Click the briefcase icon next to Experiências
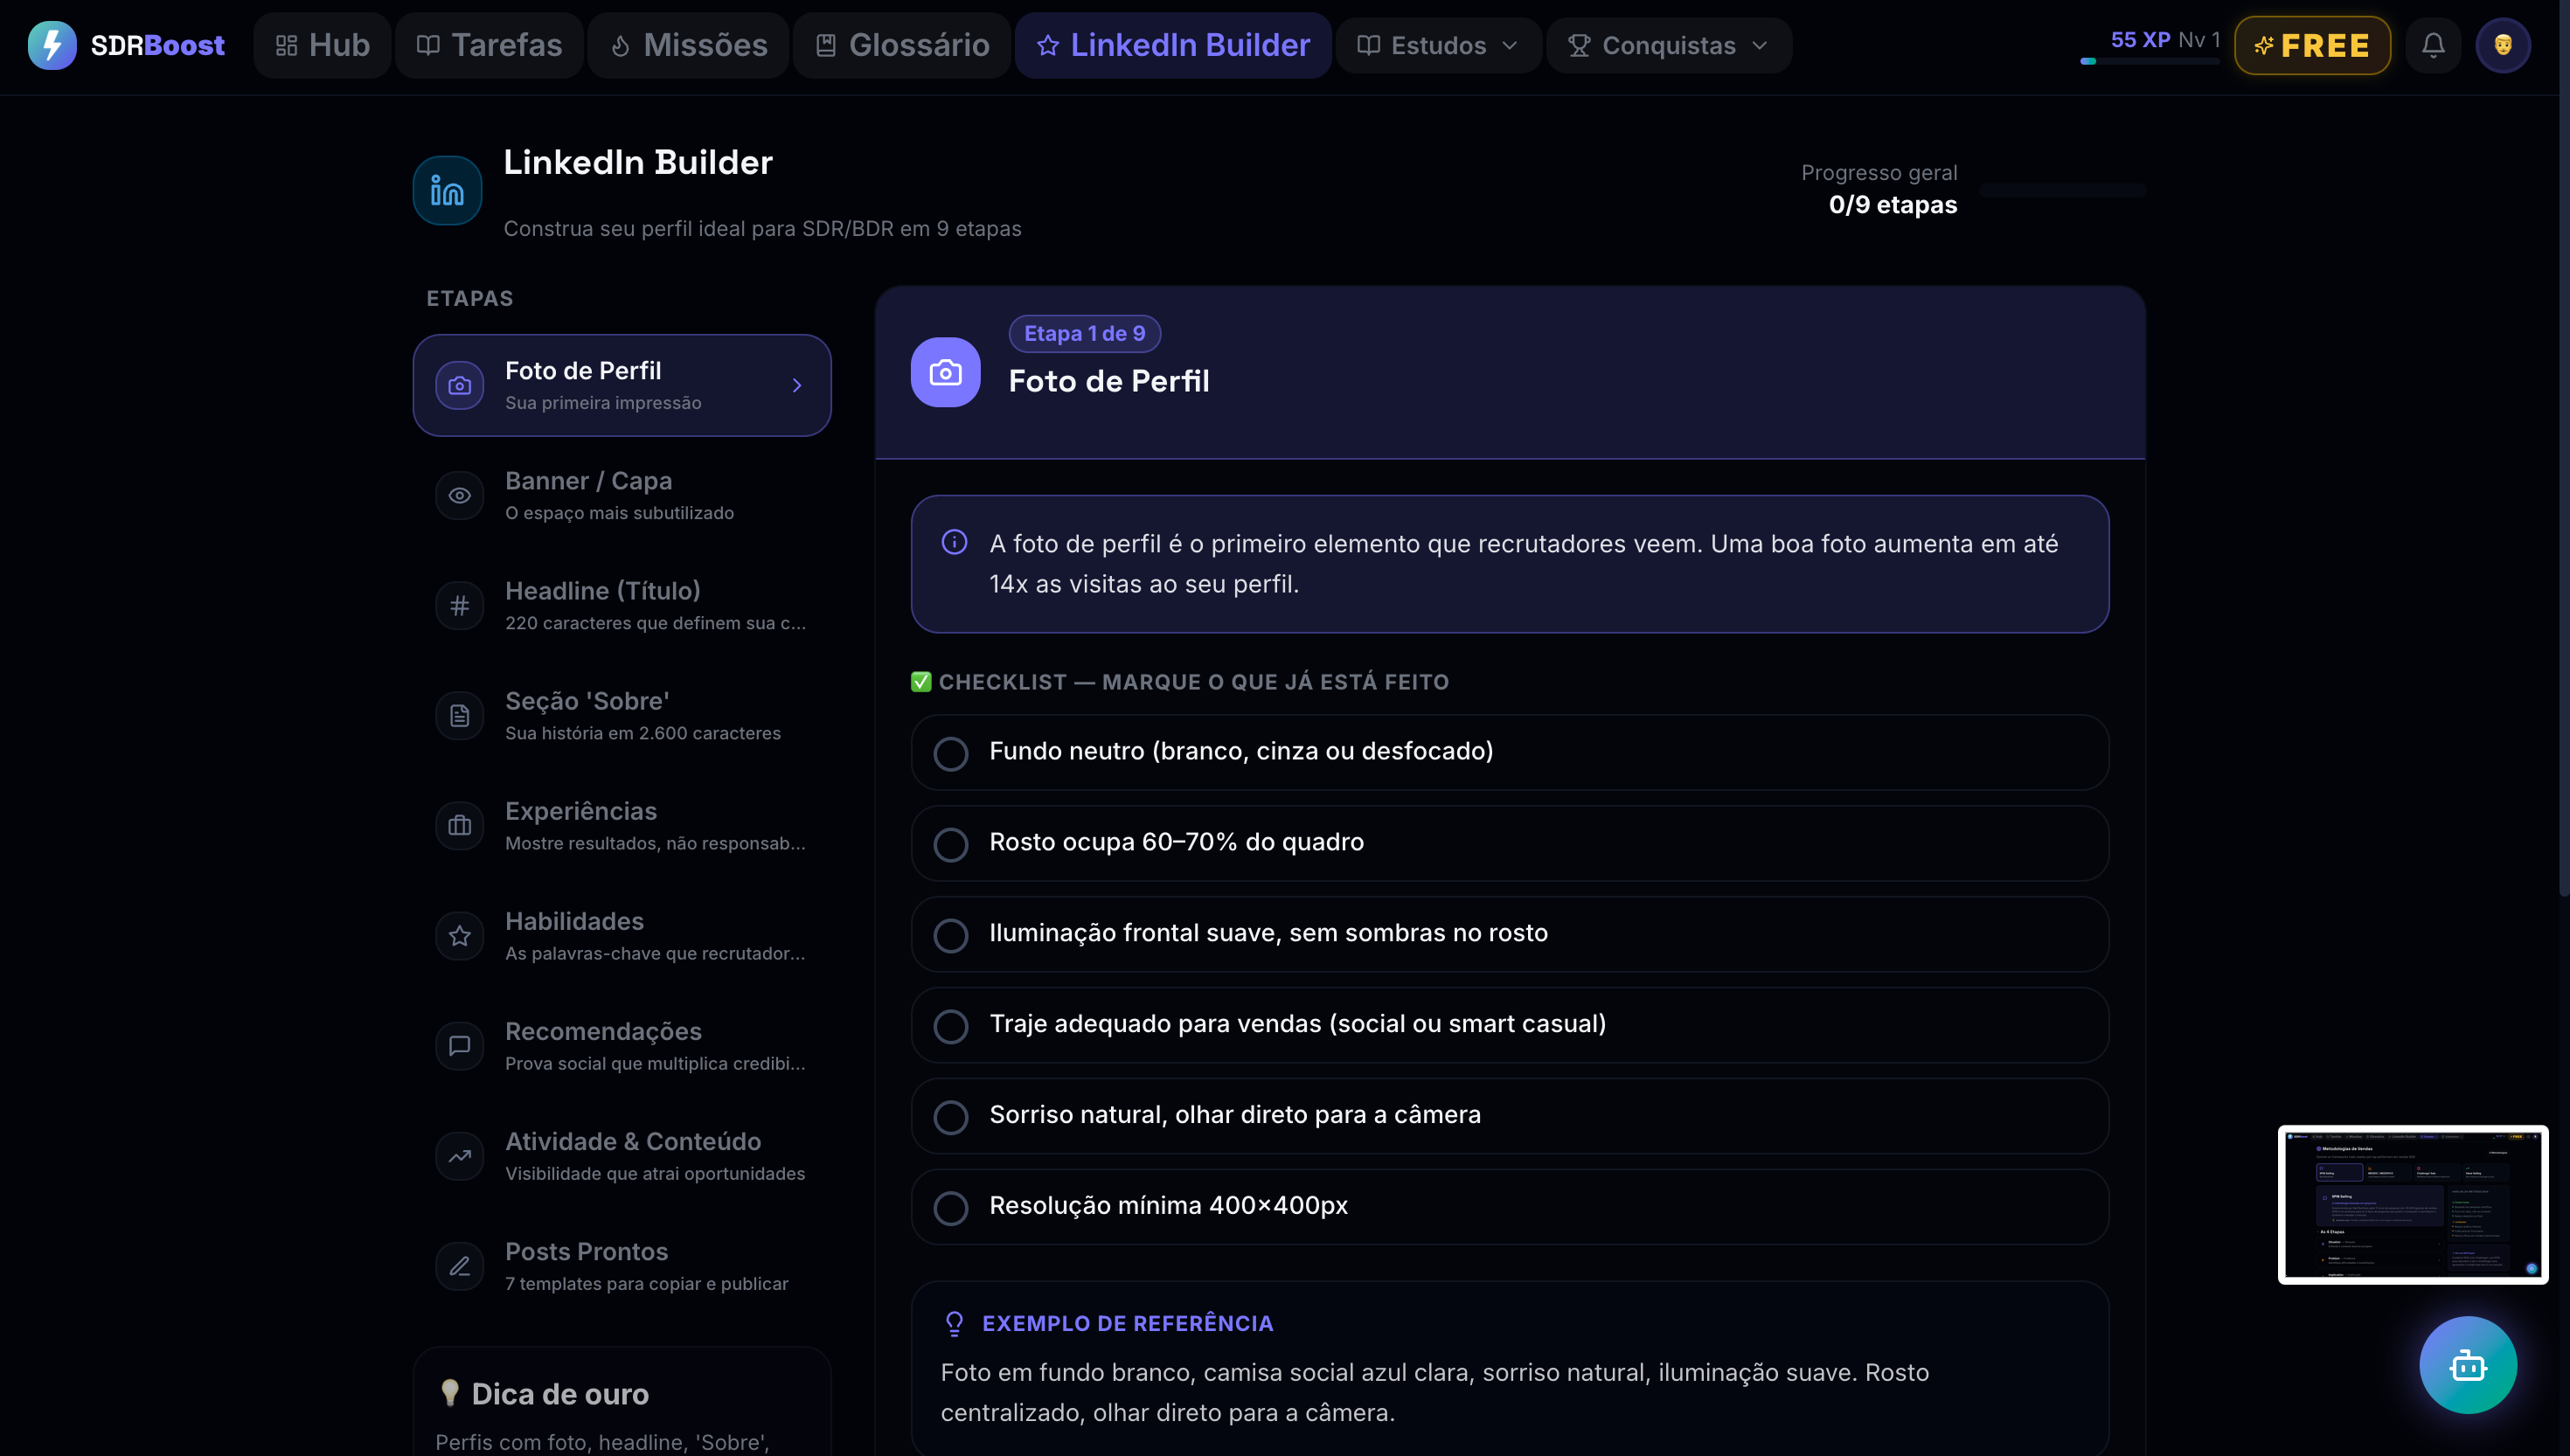The image size is (2570, 1456). coord(459,825)
